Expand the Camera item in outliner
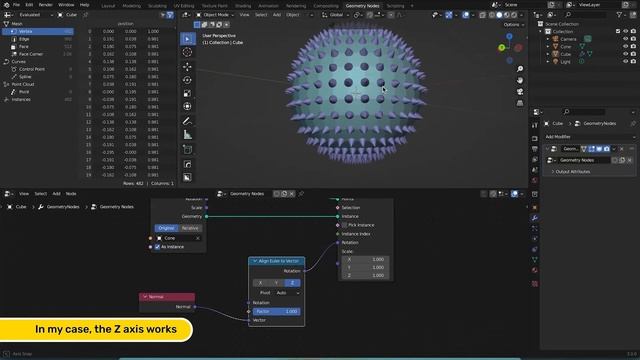This screenshot has width=640, height=360. 548,39
